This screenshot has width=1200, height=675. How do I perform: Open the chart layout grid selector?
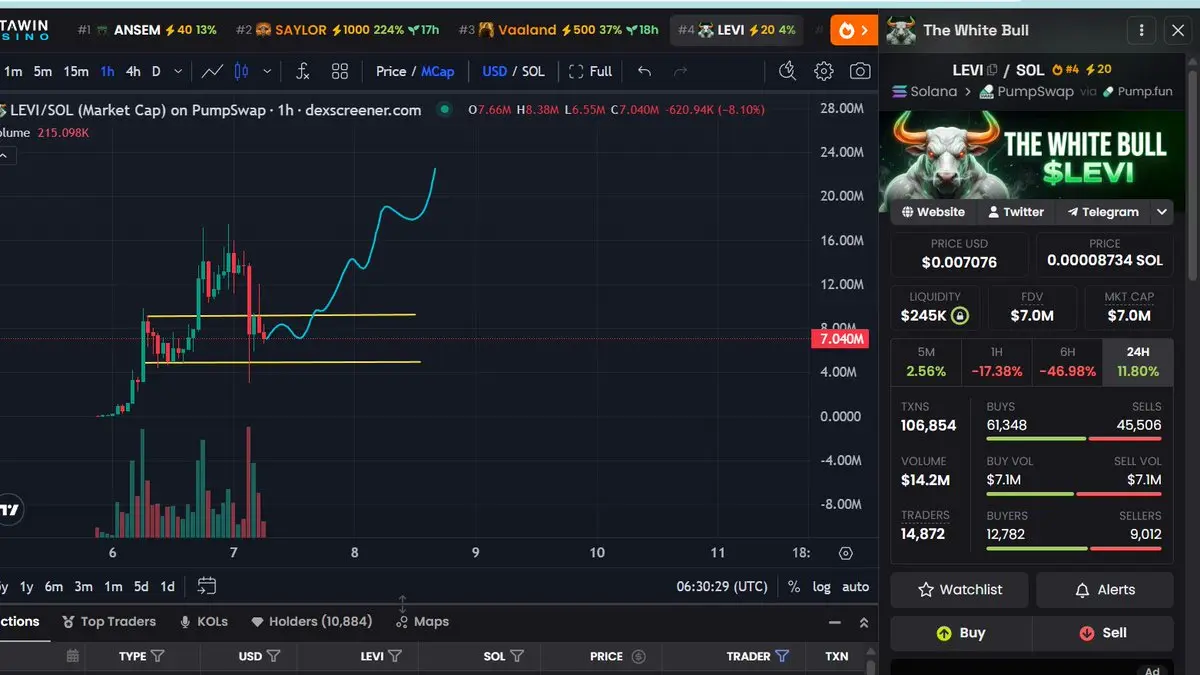[340, 71]
